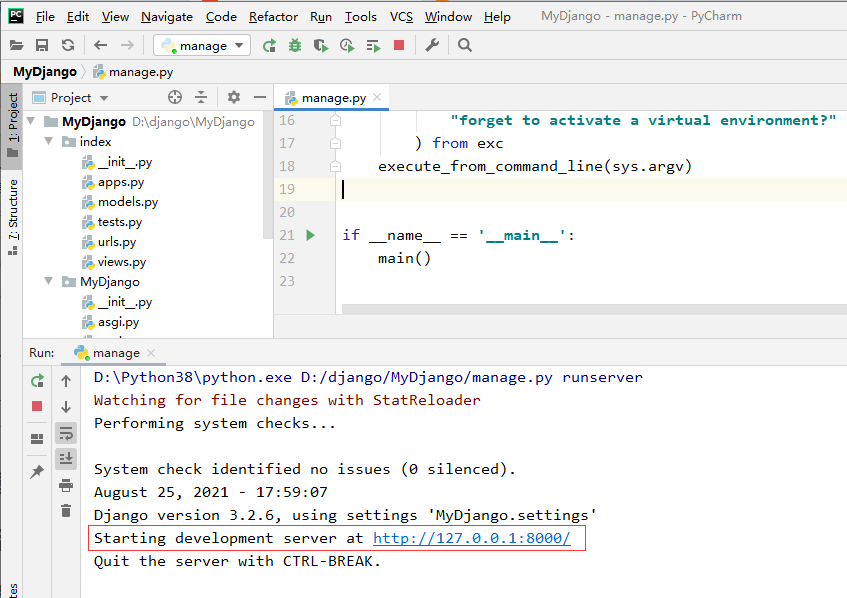Image resolution: width=847 pixels, height=598 pixels.
Task: Click the green run gutter arrow on line 21
Action: click(x=311, y=235)
